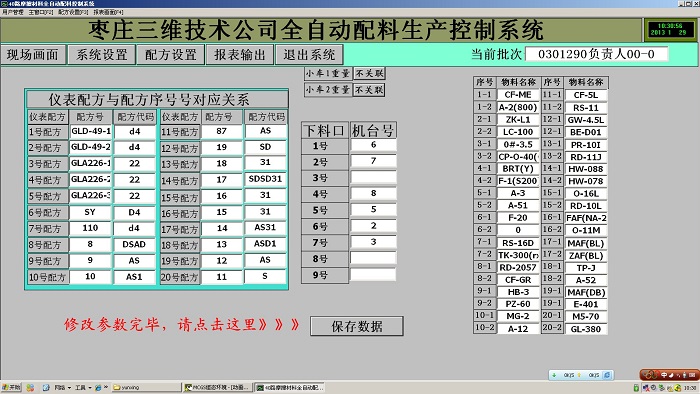Click 下料口 6号 machine number field
The height and width of the screenshot is (394, 700).
373,226
